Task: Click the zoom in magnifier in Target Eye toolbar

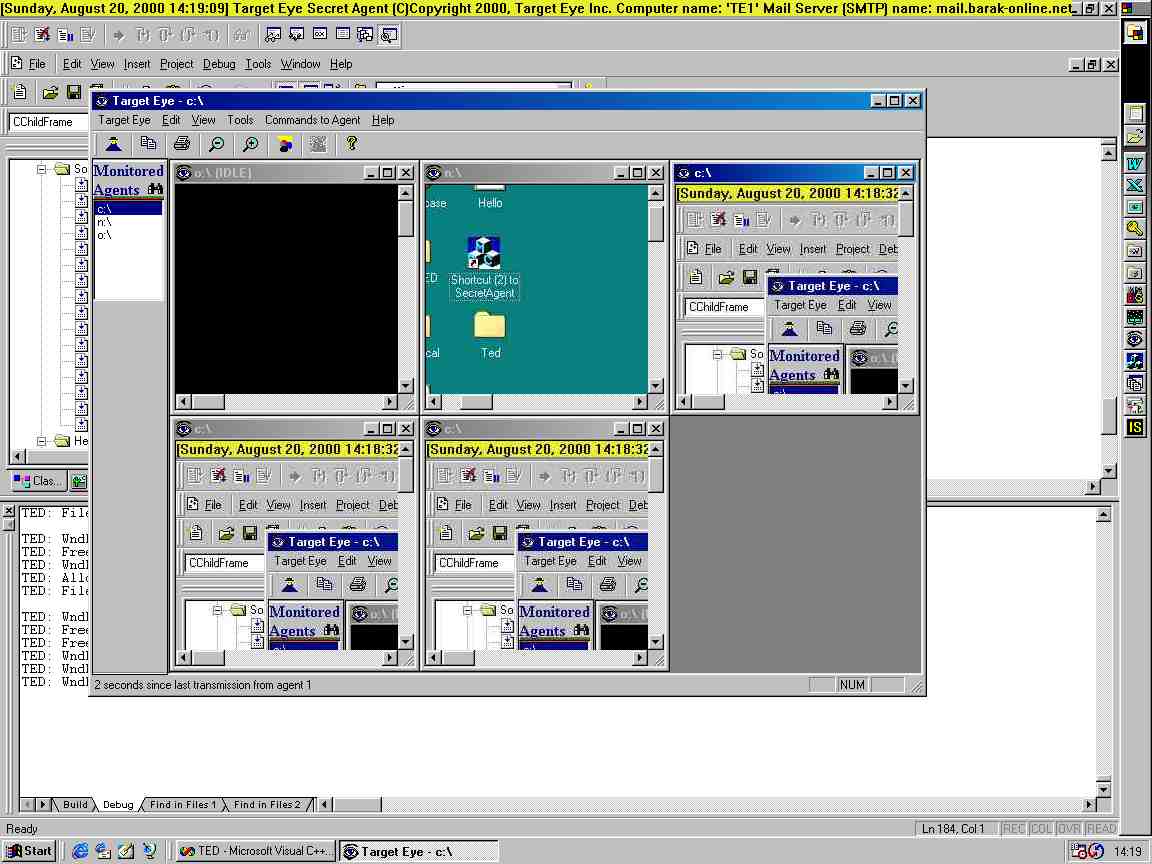Action: click(x=251, y=144)
